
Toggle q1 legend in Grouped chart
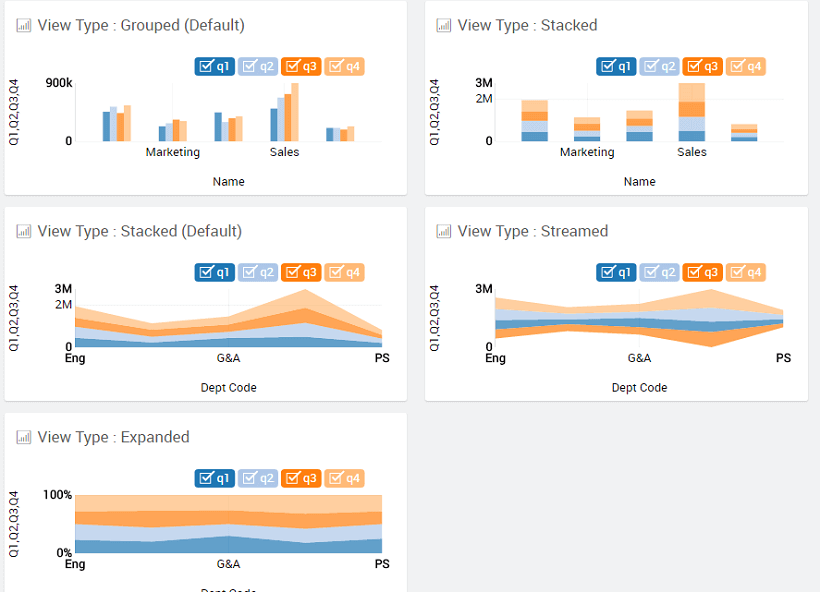(215, 67)
